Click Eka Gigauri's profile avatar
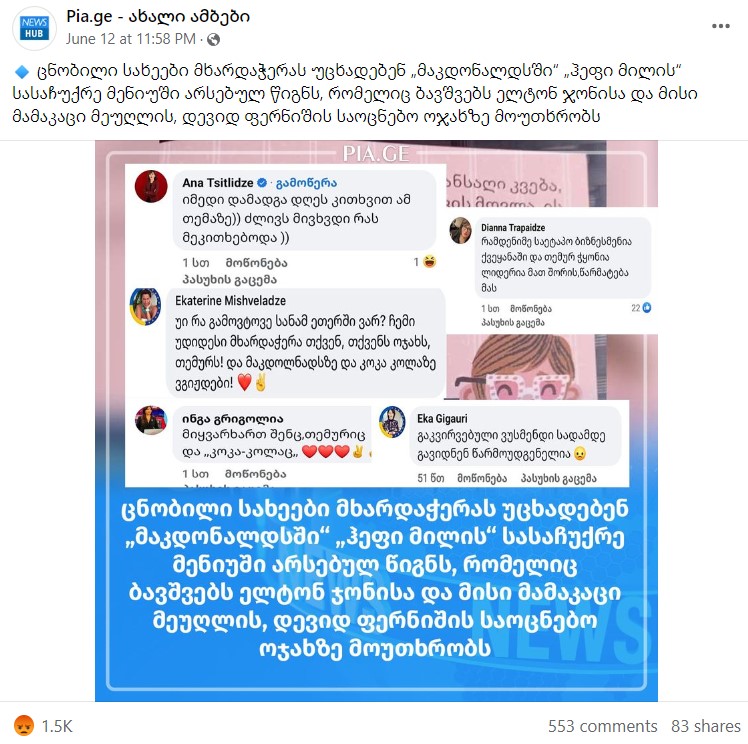This screenshot has width=748, height=744. [x=392, y=422]
